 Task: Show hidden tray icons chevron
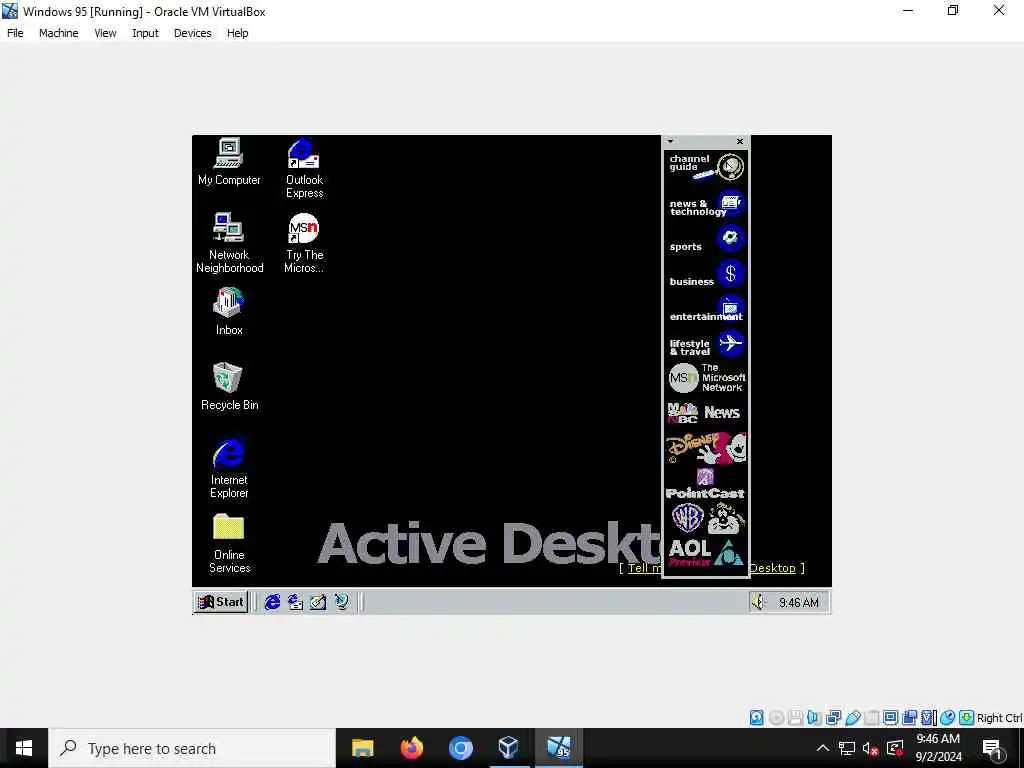pyautogui.click(x=823, y=748)
